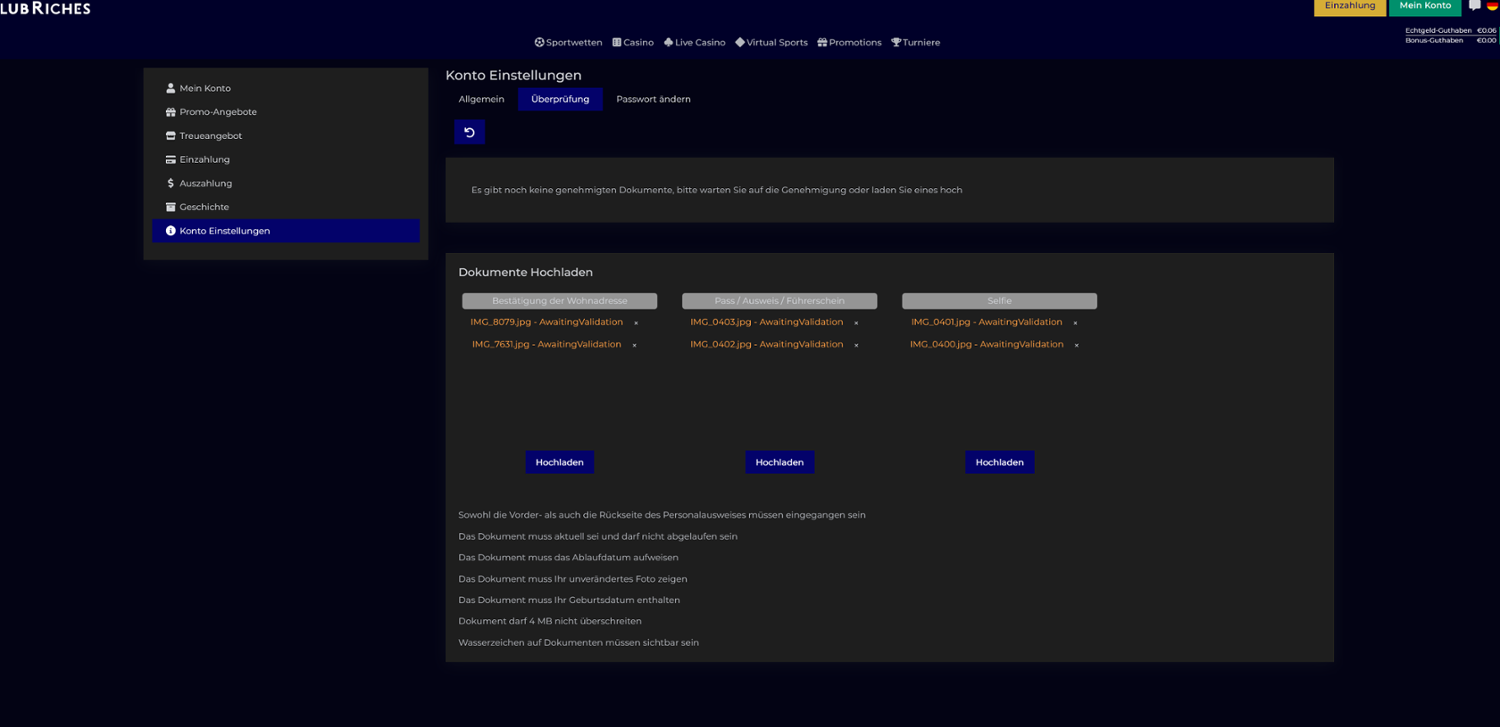Click the green Mein Konto button
This screenshot has height=727, width=1500.
tap(1424, 7)
